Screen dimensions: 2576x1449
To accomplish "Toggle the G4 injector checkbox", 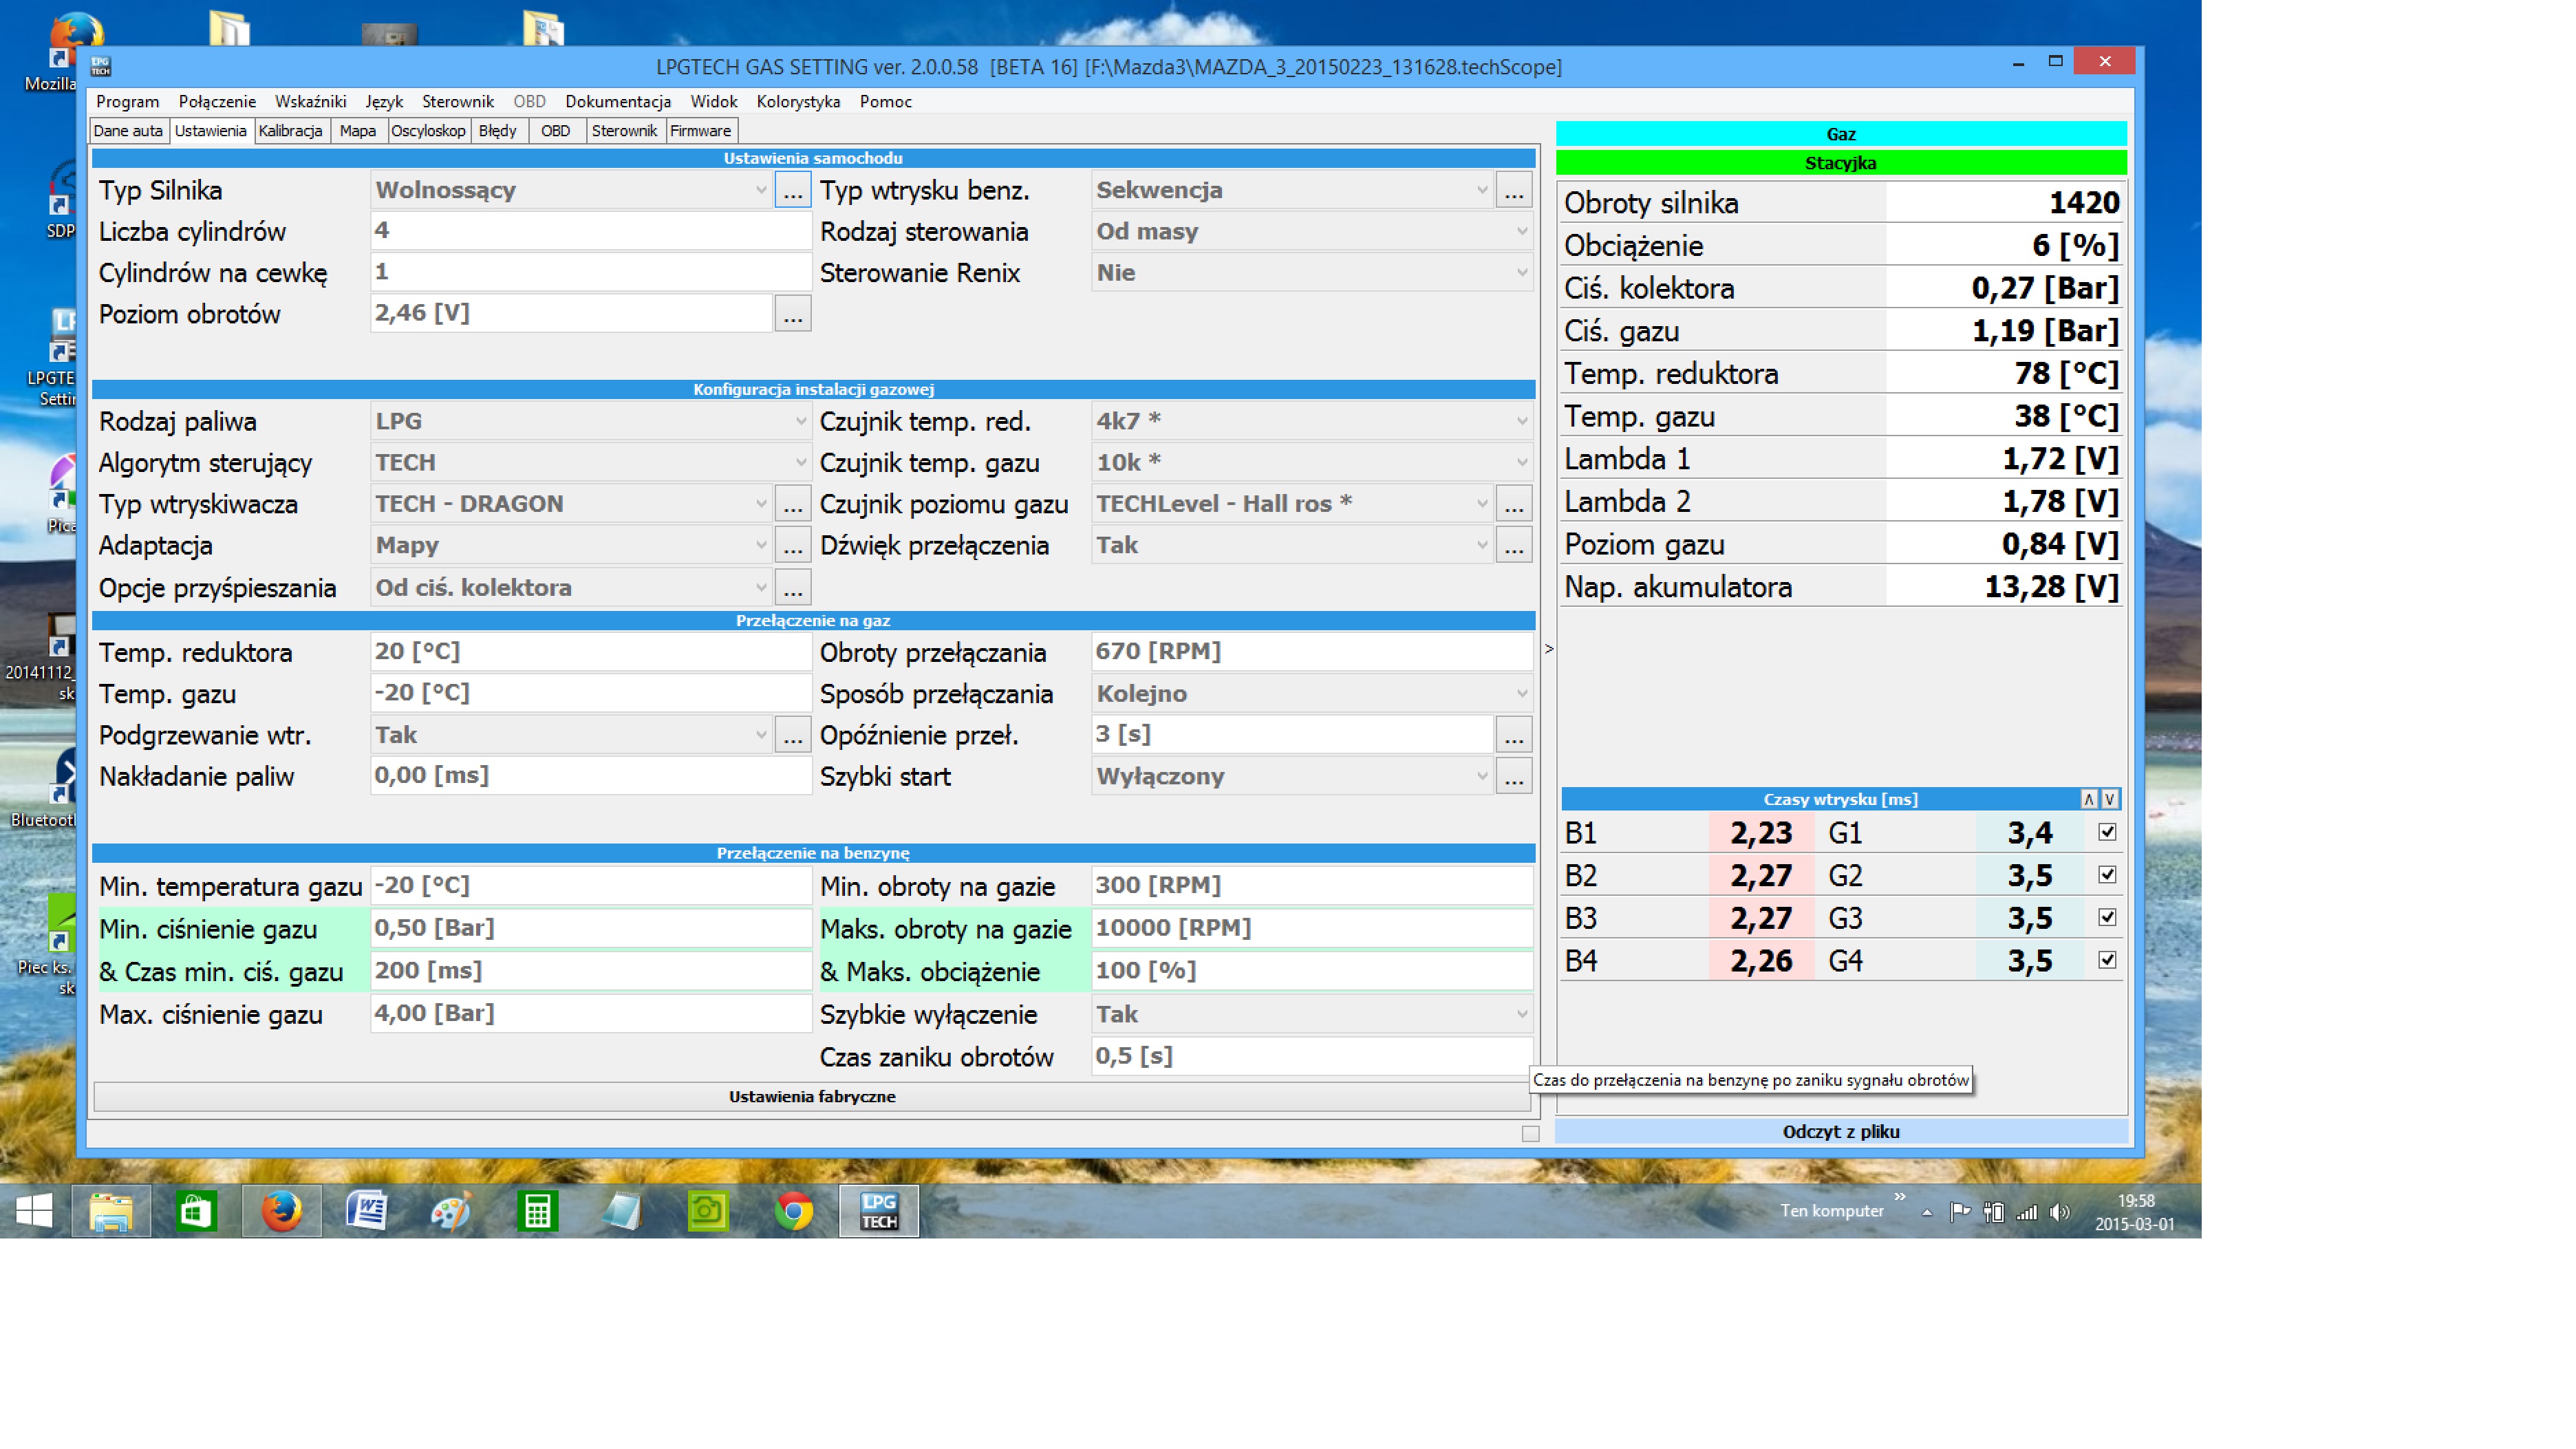I will coord(2107,960).
